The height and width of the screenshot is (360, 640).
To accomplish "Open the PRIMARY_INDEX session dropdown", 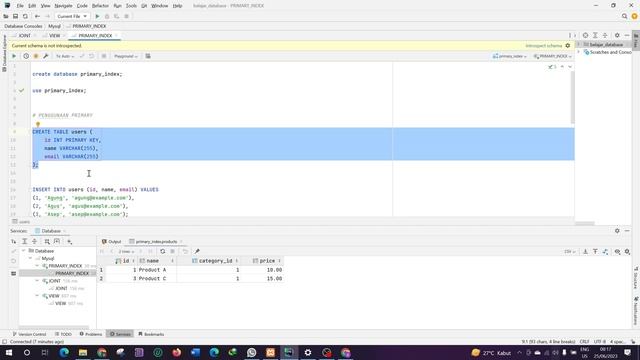I will pos(552,56).
